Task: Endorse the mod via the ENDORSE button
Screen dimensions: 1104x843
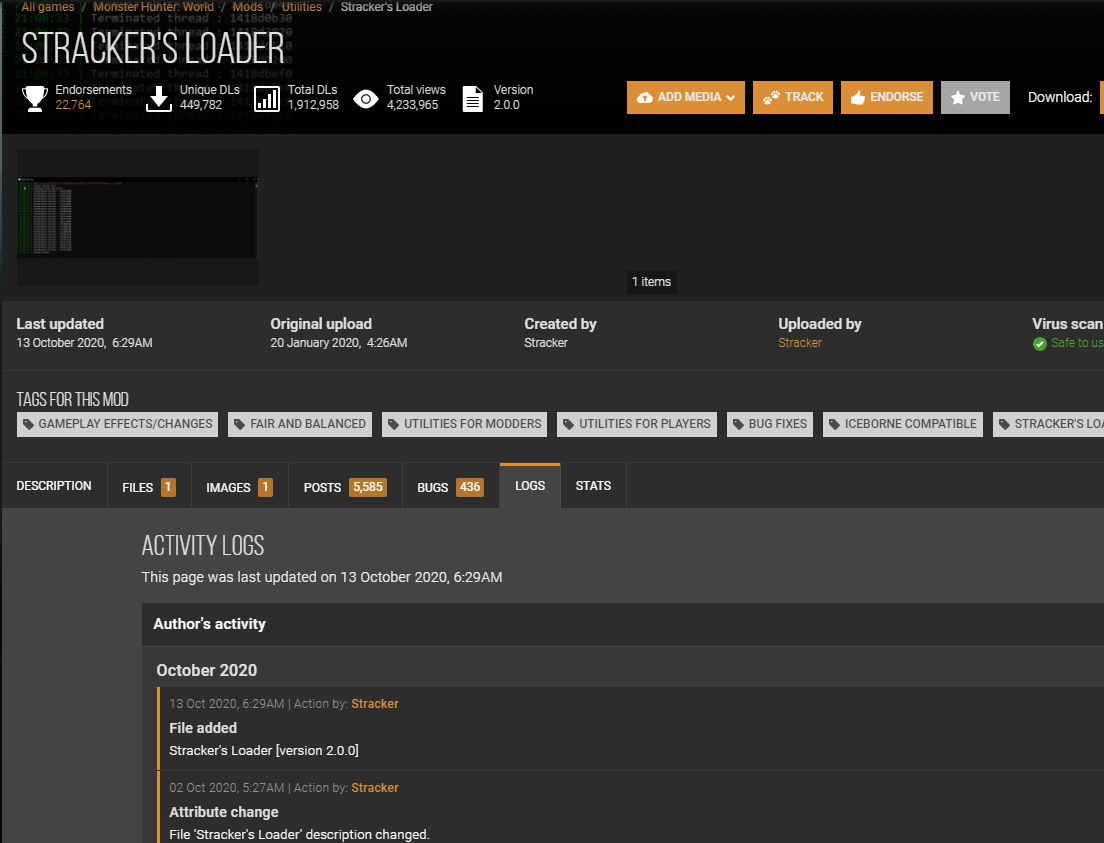Action: coord(886,97)
